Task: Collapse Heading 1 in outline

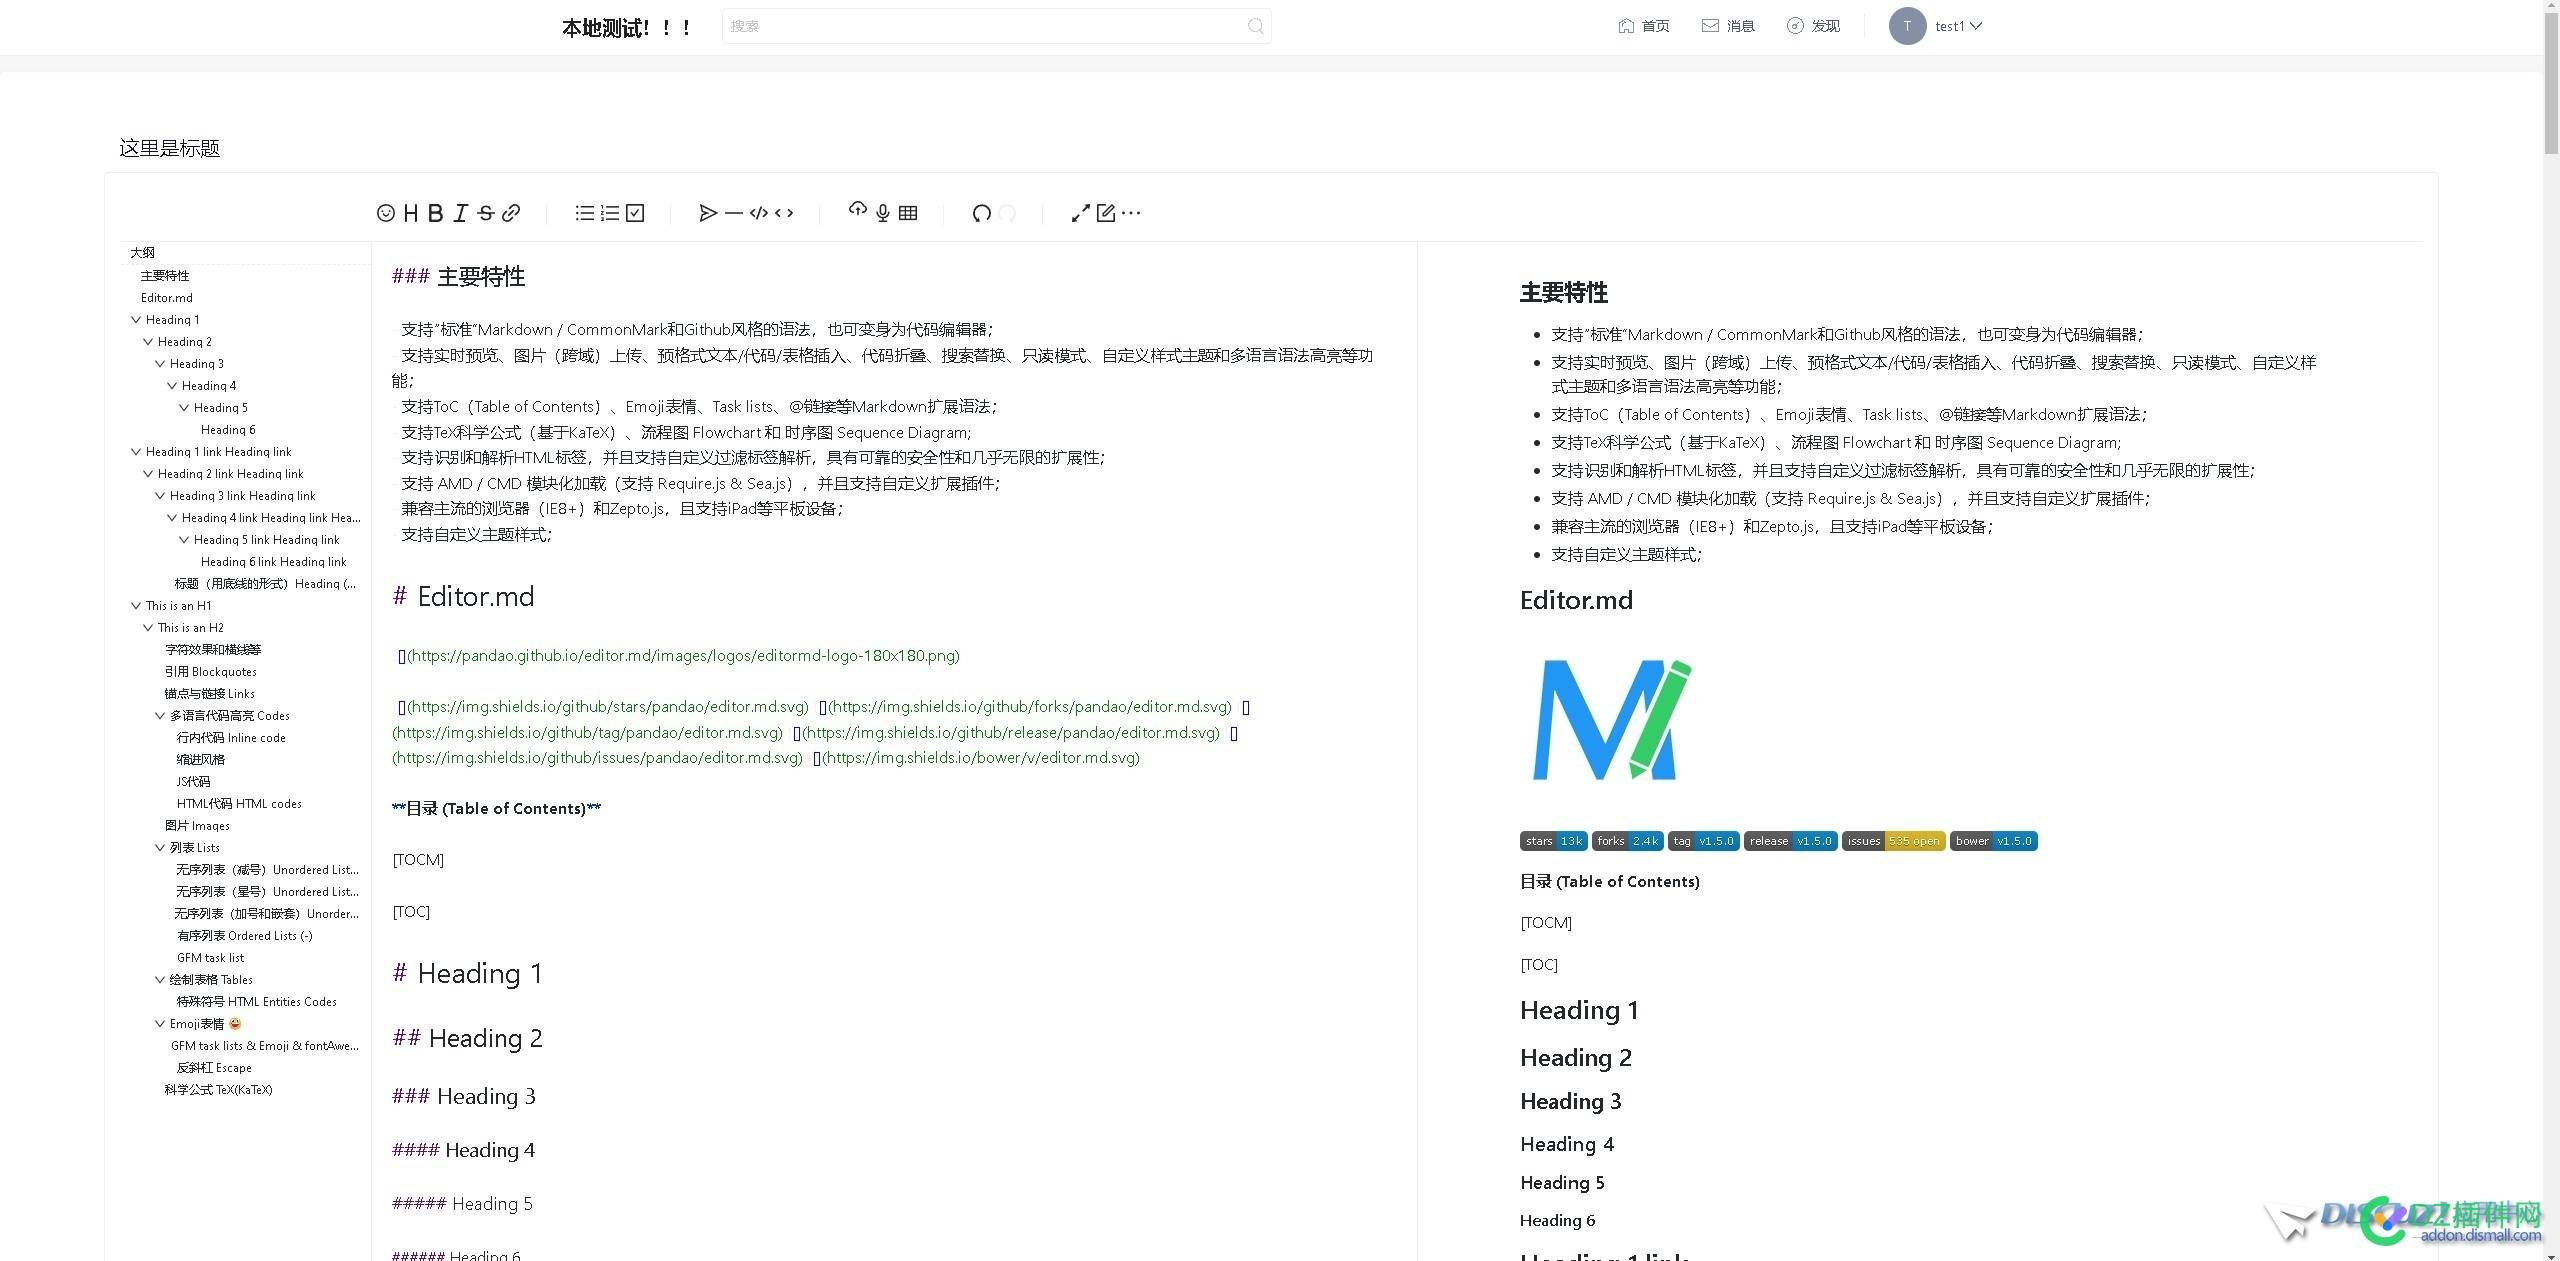Action: click(x=136, y=320)
